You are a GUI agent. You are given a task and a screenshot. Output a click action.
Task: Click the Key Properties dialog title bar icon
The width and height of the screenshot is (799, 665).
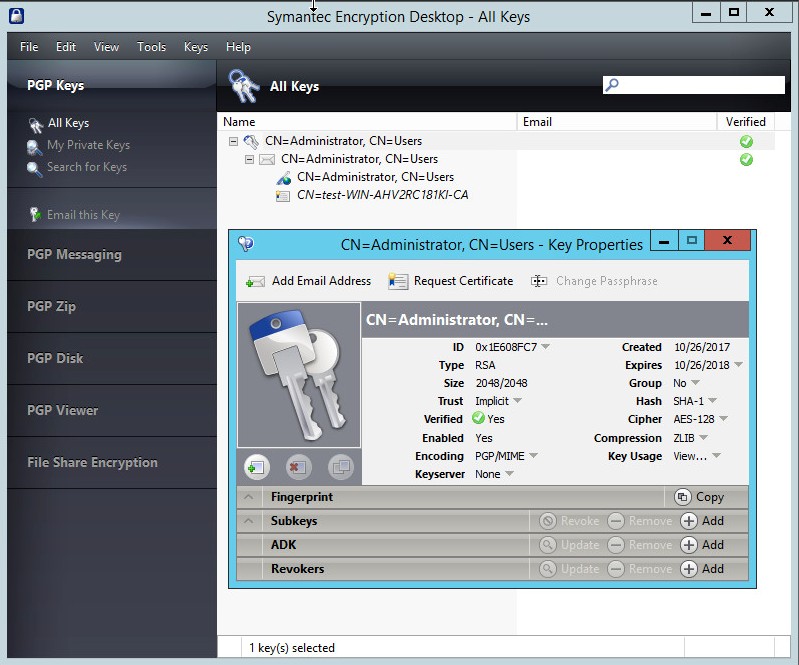click(246, 244)
